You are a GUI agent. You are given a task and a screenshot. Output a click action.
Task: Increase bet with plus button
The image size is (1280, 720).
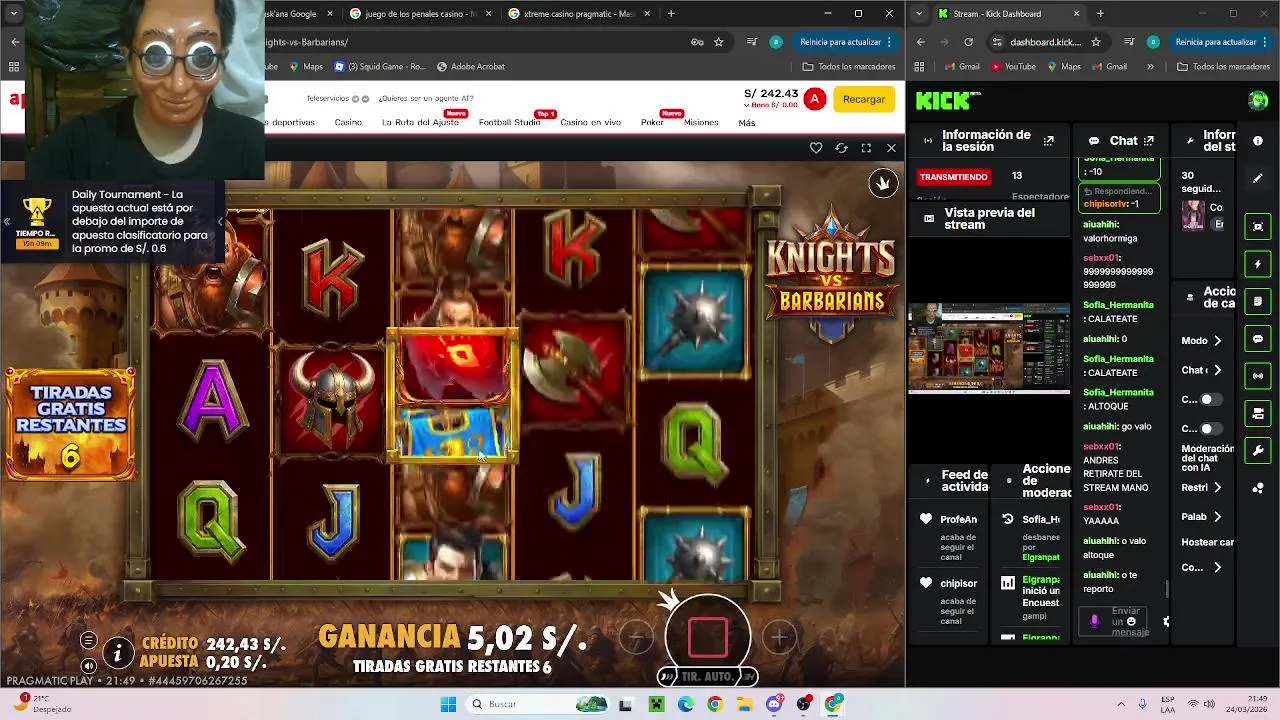[779, 636]
